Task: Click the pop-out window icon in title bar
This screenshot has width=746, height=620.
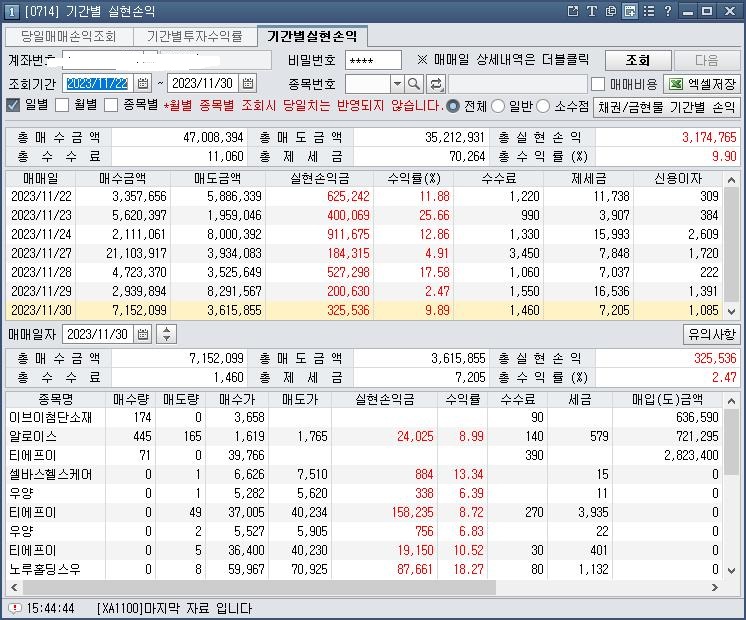Action: click(573, 11)
